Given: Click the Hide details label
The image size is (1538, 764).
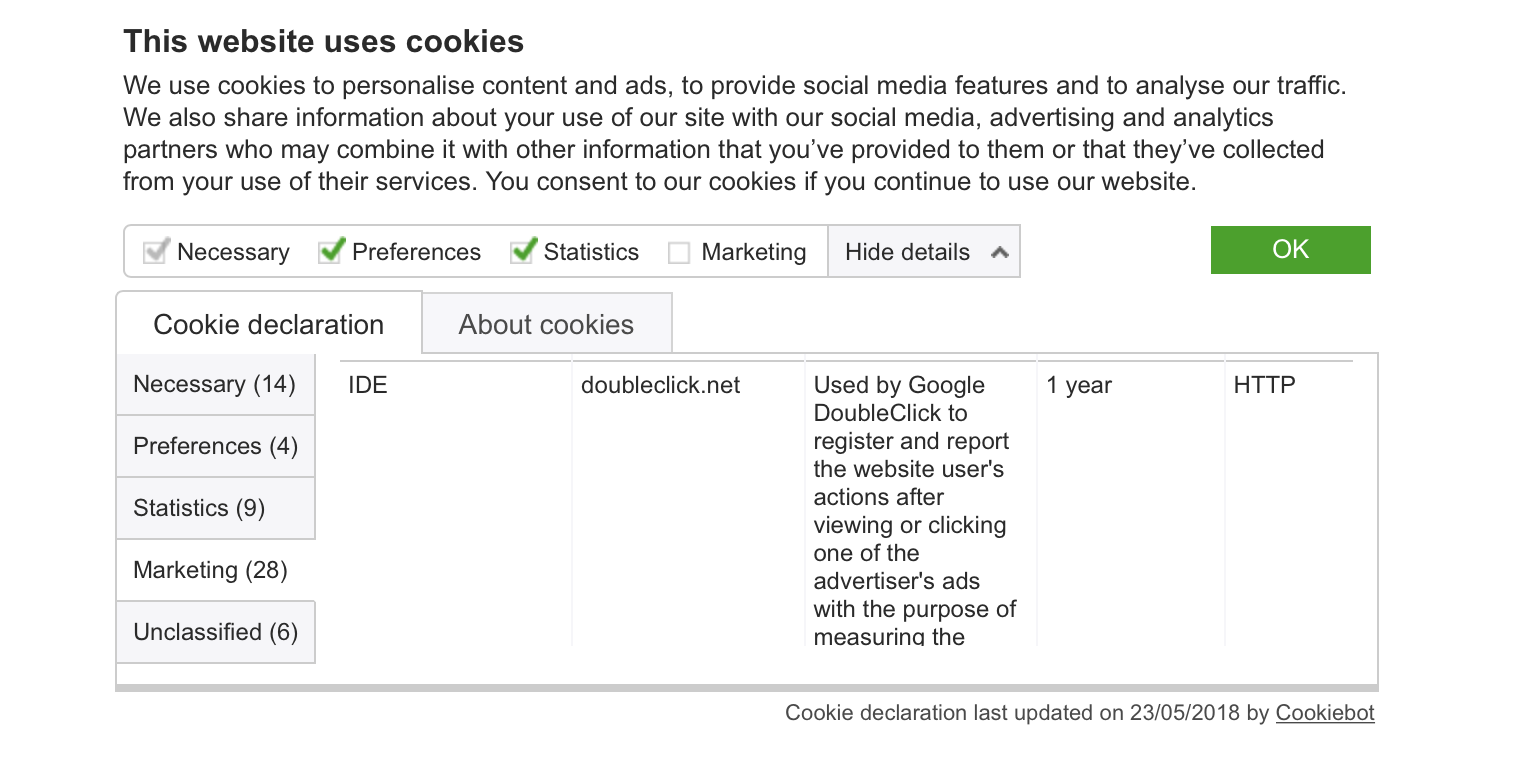Looking at the screenshot, I should point(907,252).
